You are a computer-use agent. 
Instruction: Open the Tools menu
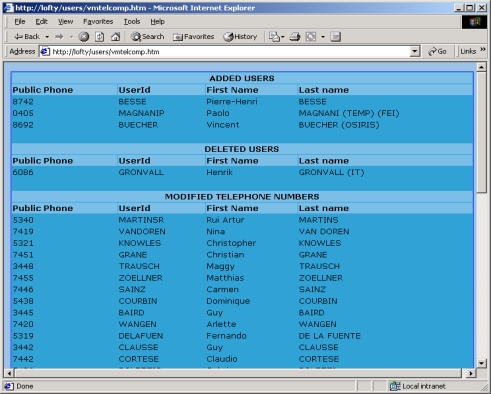pyautogui.click(x=132, y=22)
